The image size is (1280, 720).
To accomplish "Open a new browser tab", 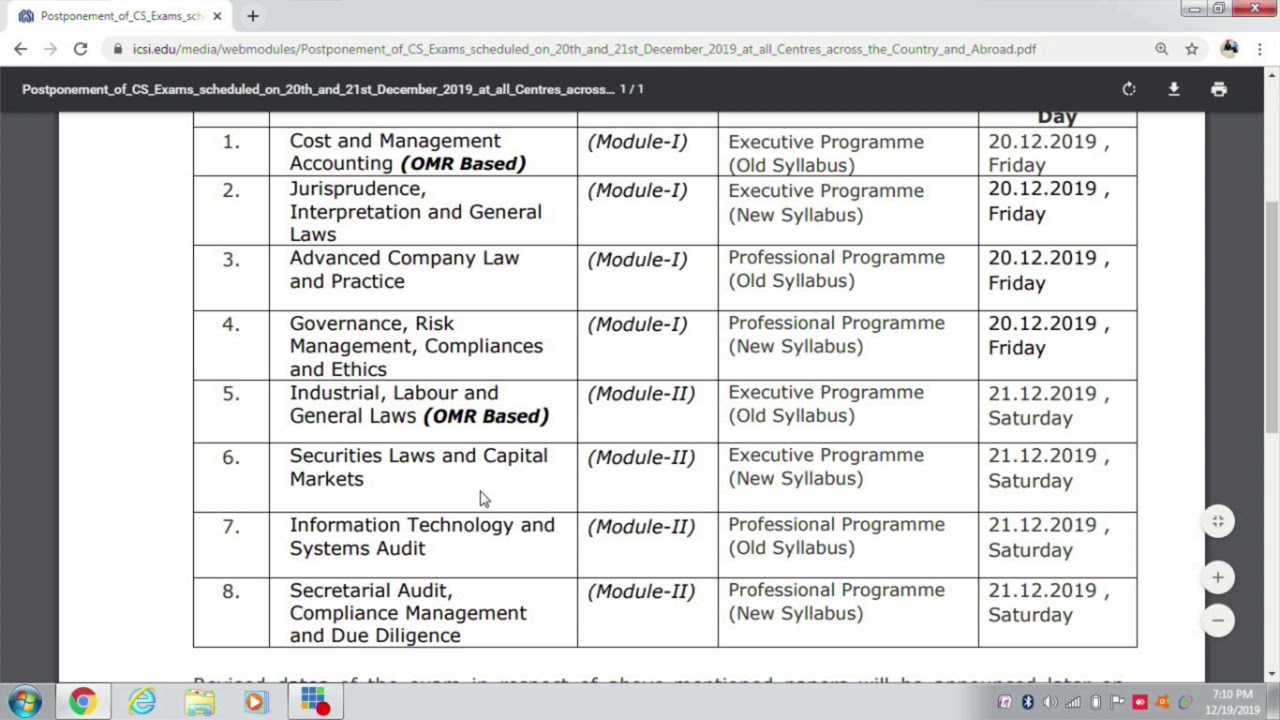I will 253,16.
